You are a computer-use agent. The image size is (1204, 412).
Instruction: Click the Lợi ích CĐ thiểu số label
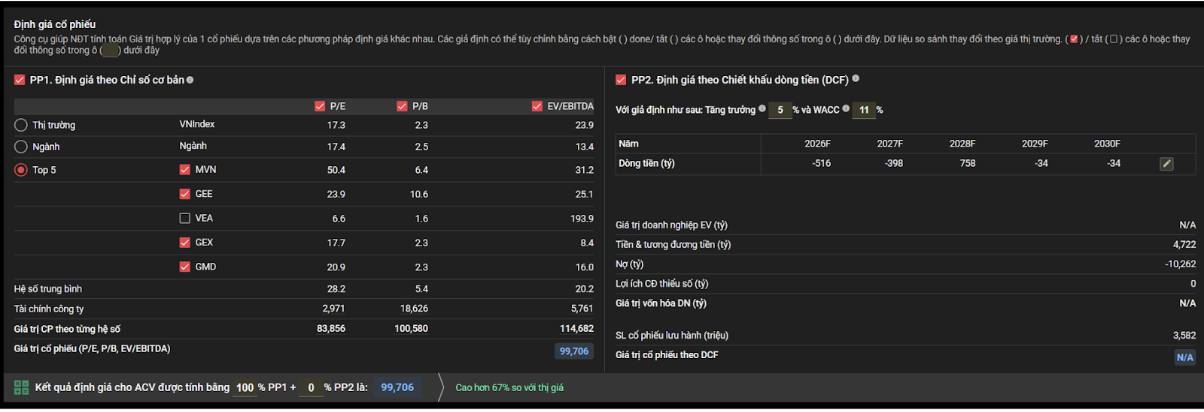click(662, 283)
